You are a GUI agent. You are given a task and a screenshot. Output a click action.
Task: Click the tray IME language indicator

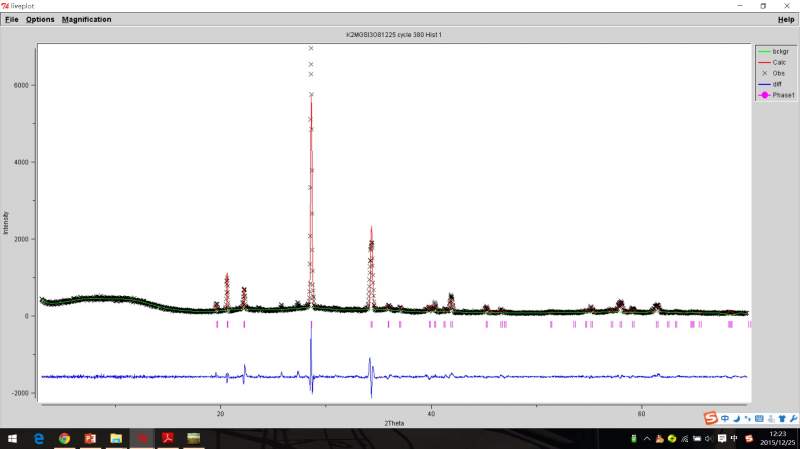[x=734, y=439]
